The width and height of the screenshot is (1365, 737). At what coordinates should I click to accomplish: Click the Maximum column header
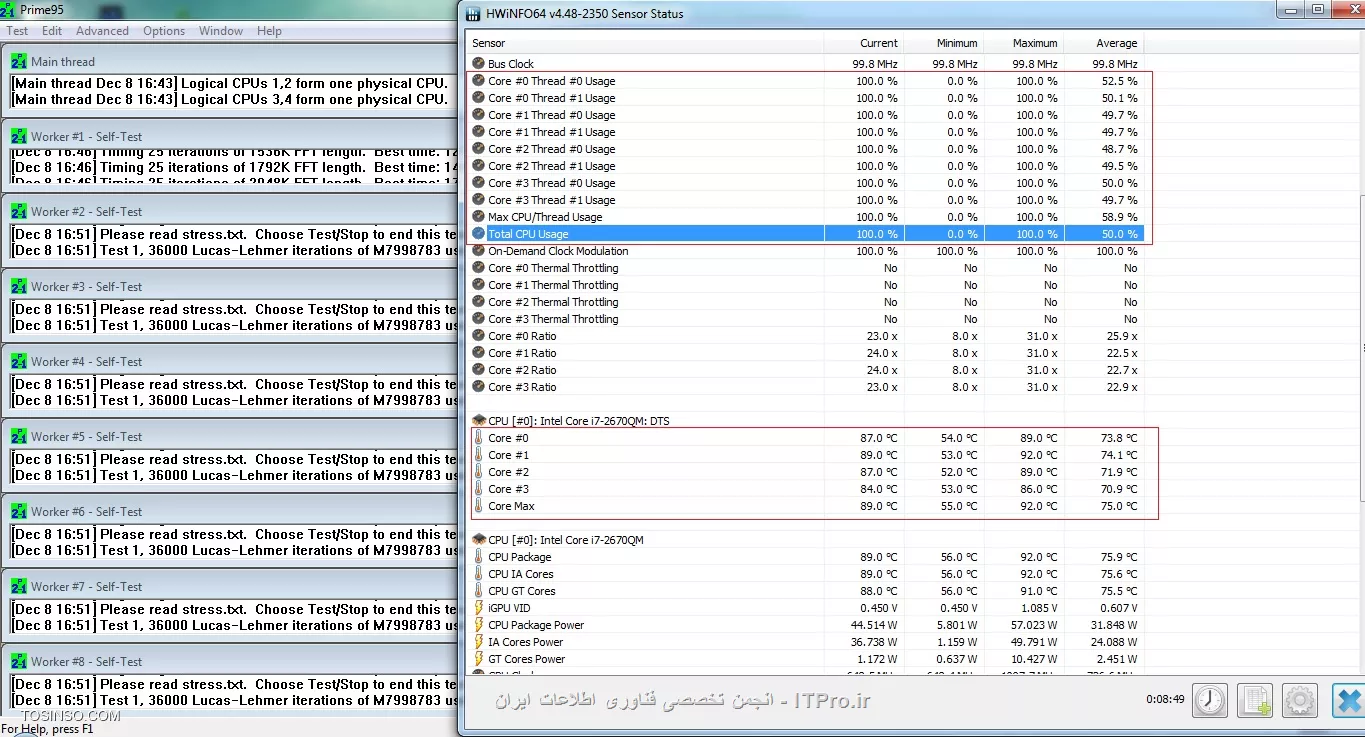[x=1024, y=43]
